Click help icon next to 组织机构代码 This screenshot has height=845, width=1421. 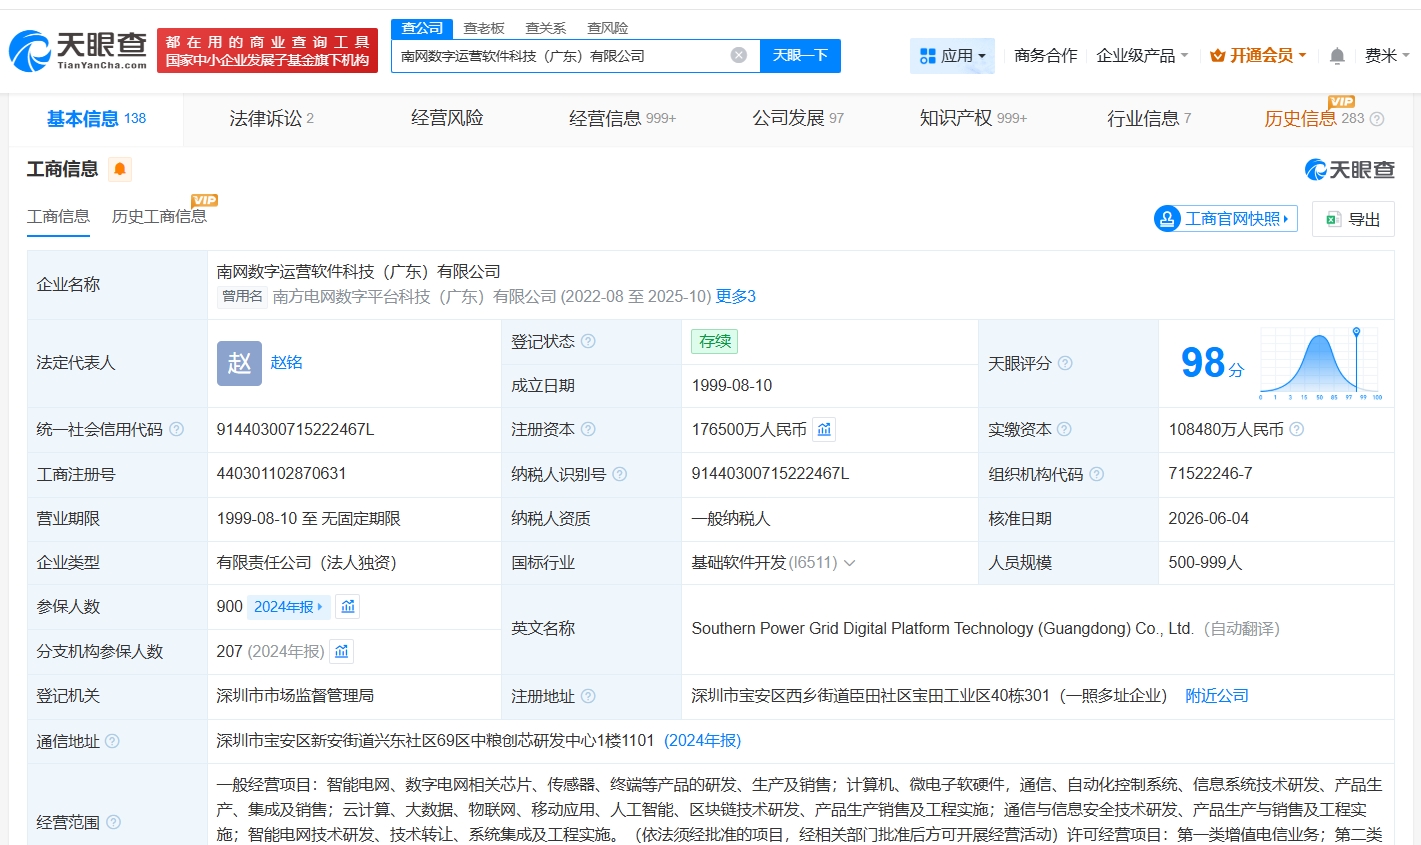(1096, 474)
